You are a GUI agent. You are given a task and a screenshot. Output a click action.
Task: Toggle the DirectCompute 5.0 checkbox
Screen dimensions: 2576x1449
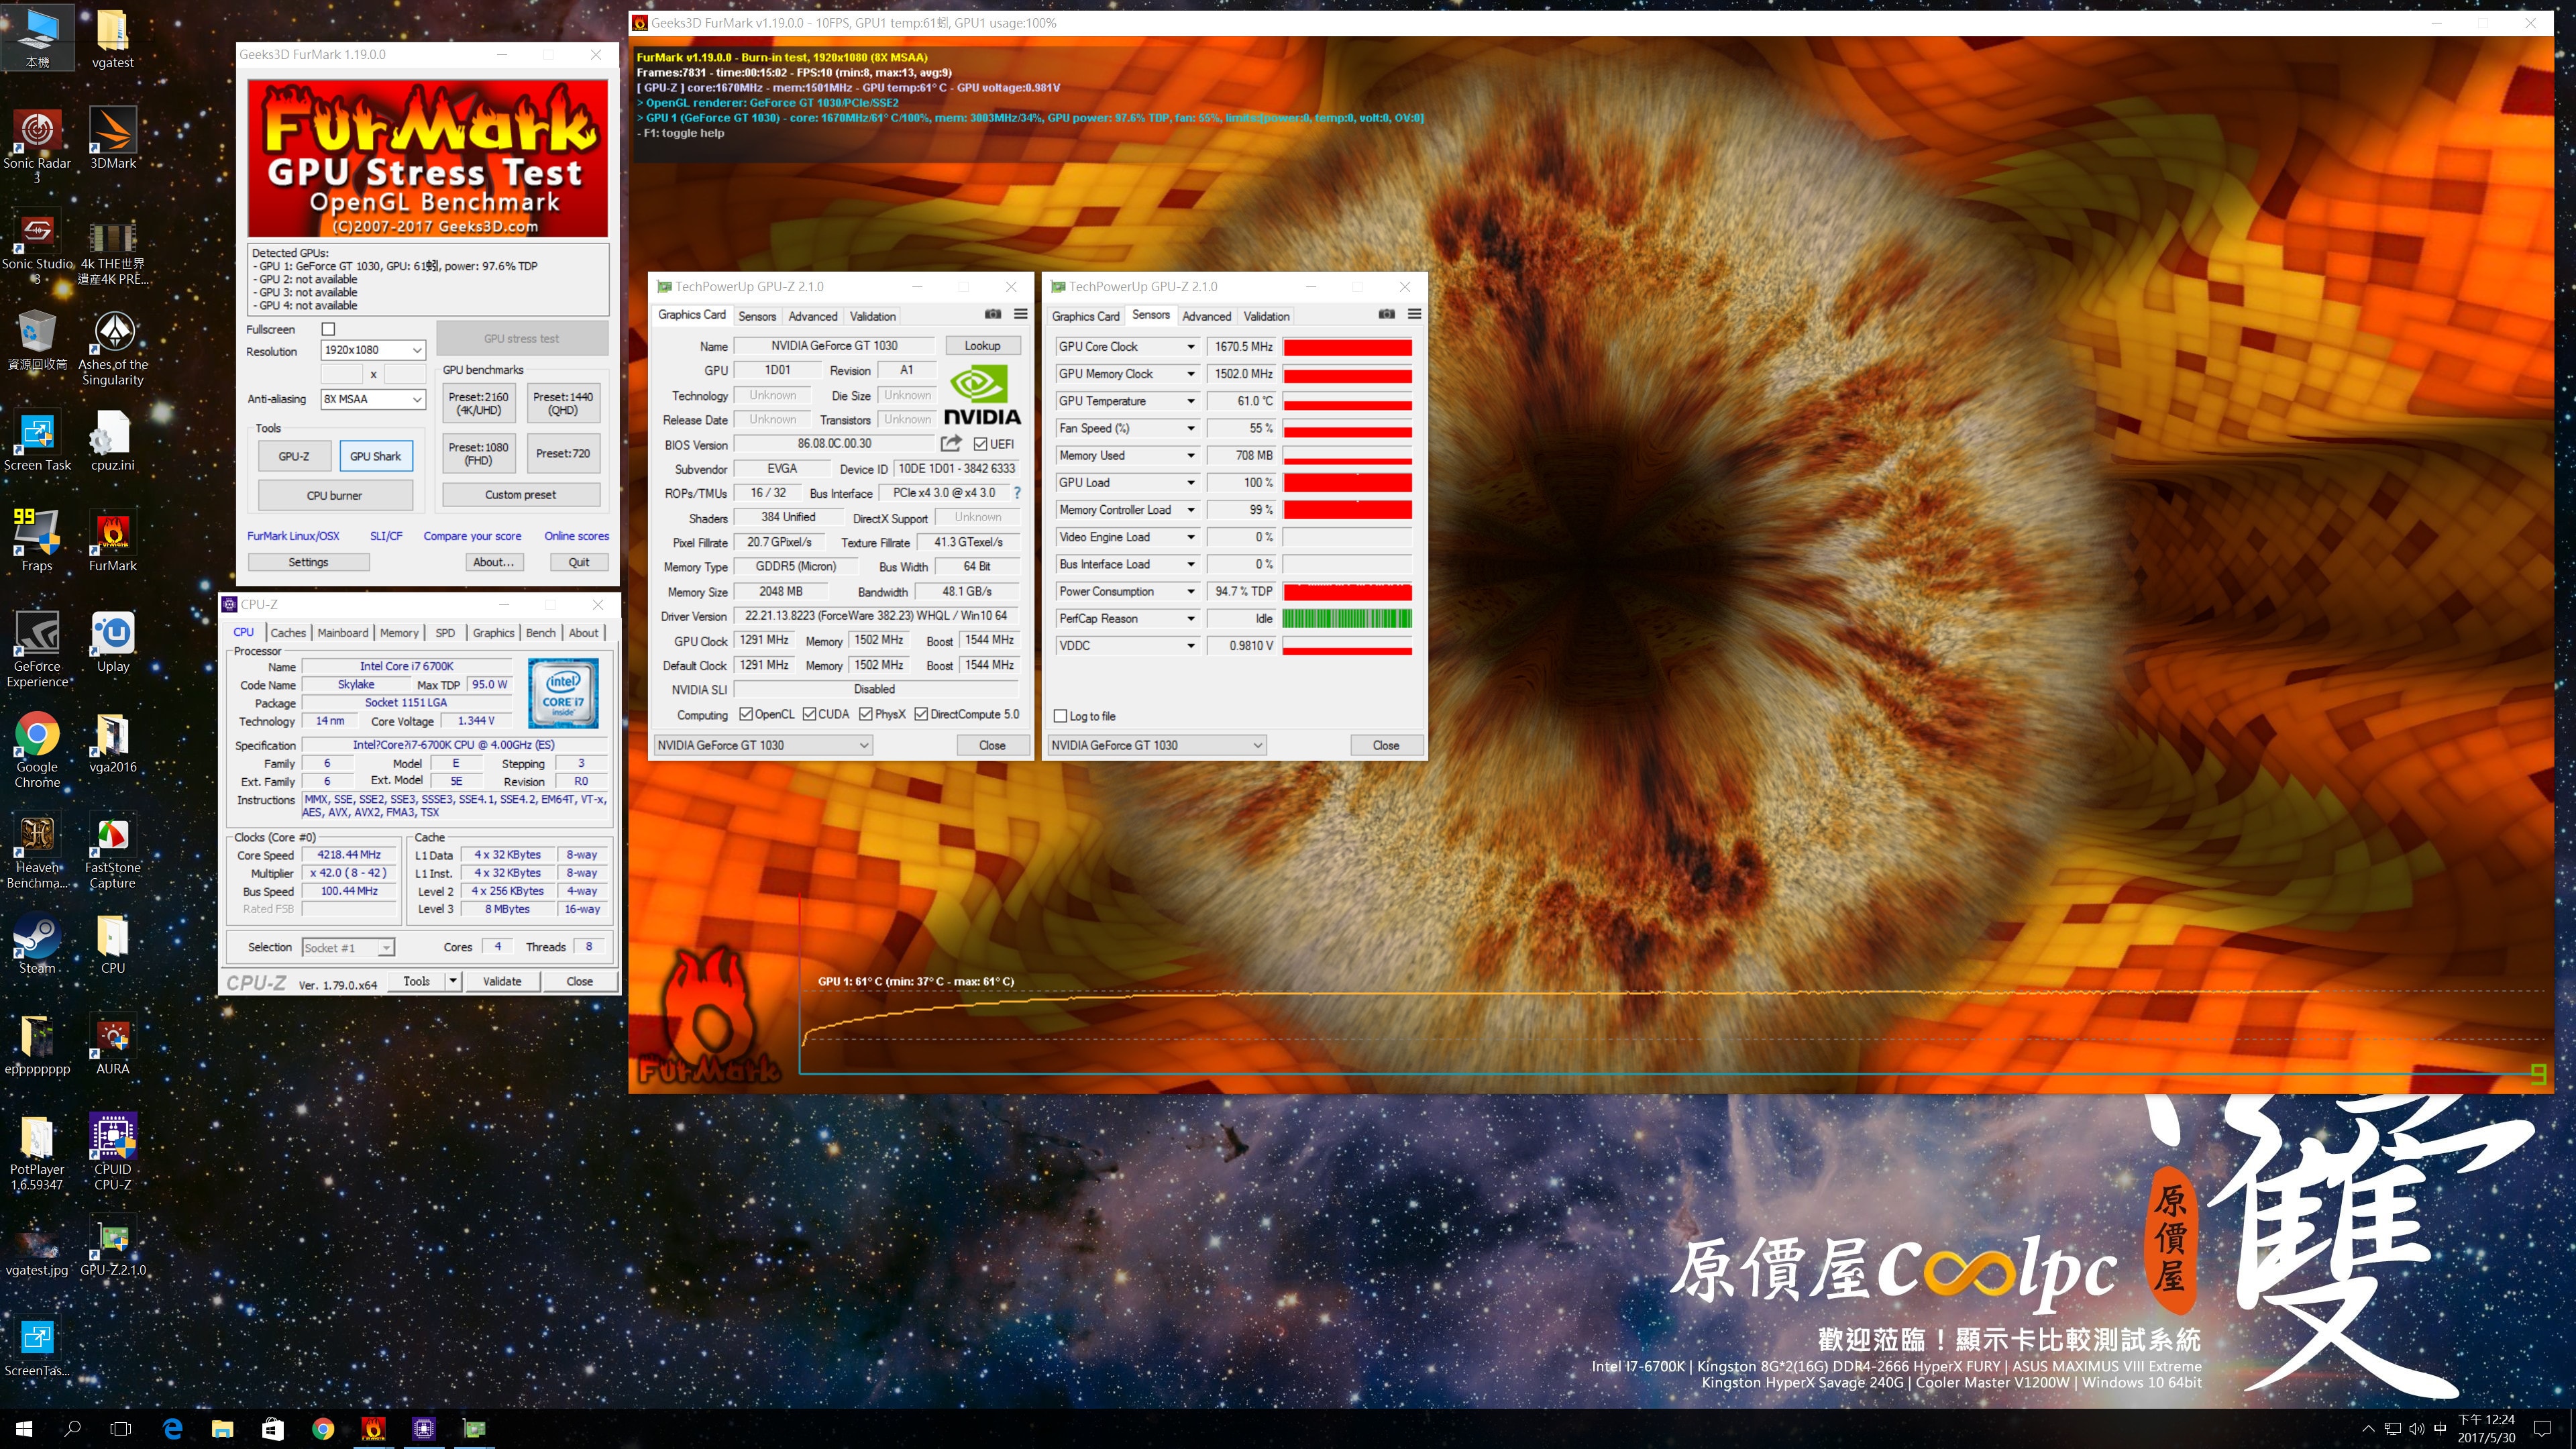pyautogui.click(x=921, y=714)
